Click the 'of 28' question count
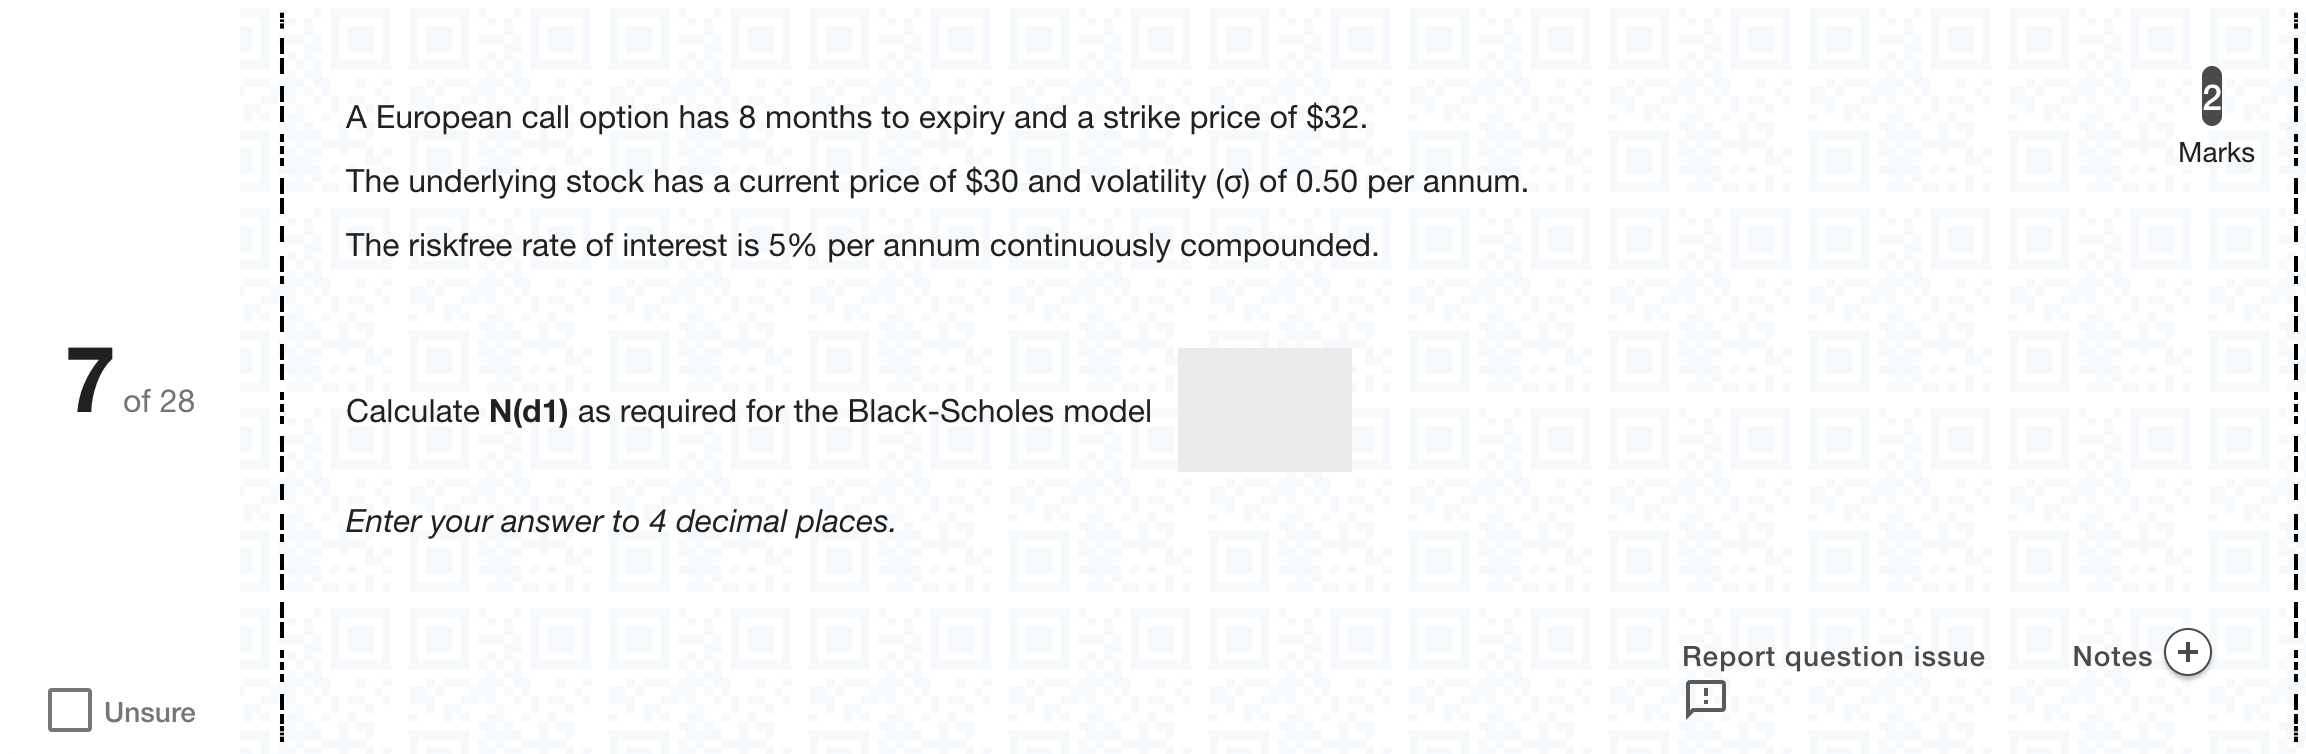 pyautogui.click(x=159, y=401)
